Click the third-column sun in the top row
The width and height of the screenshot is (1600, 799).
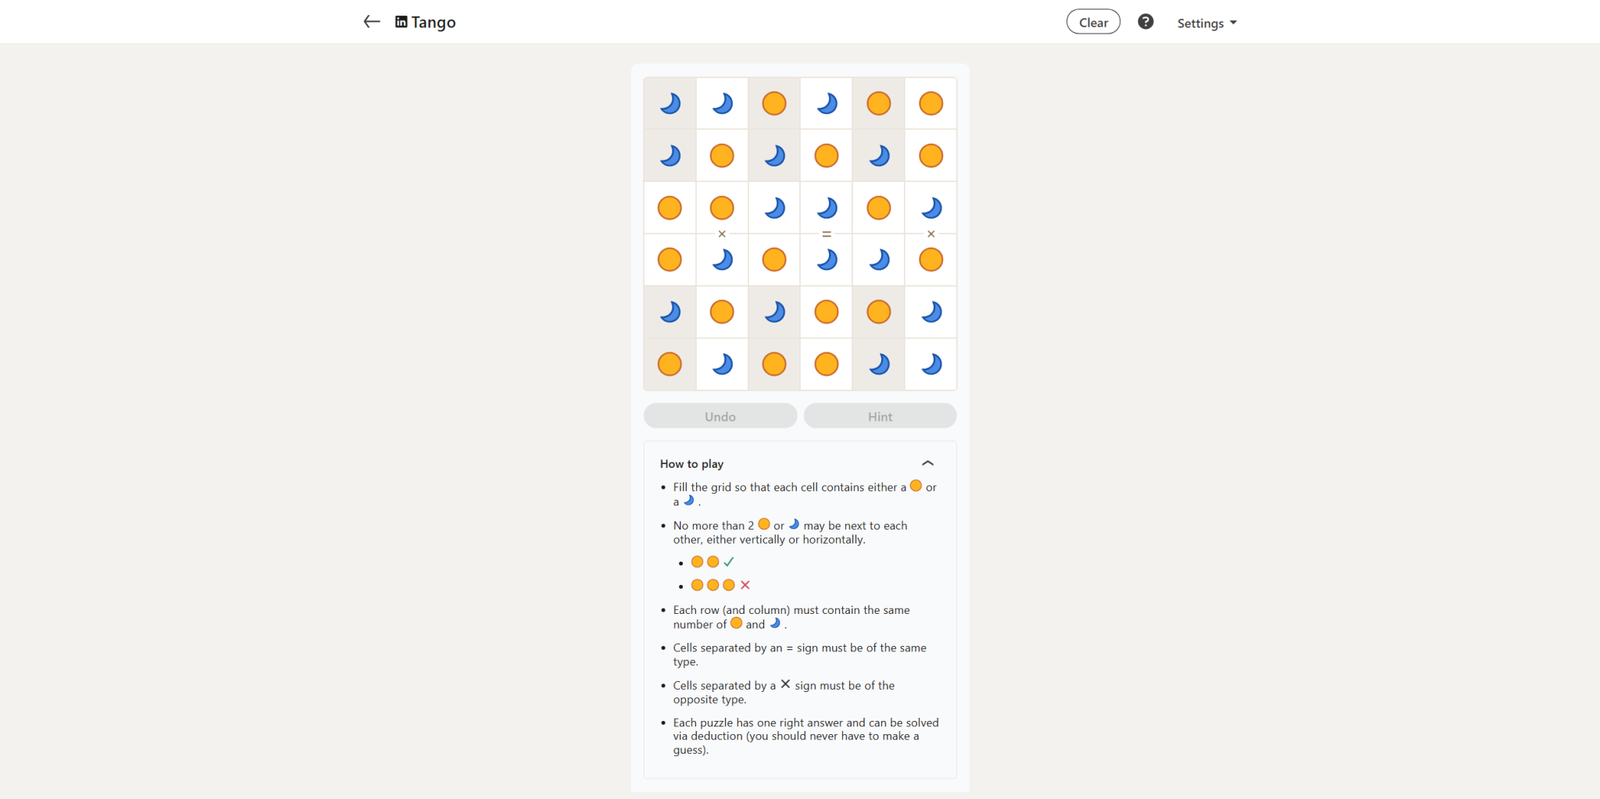tap(774, 103)
